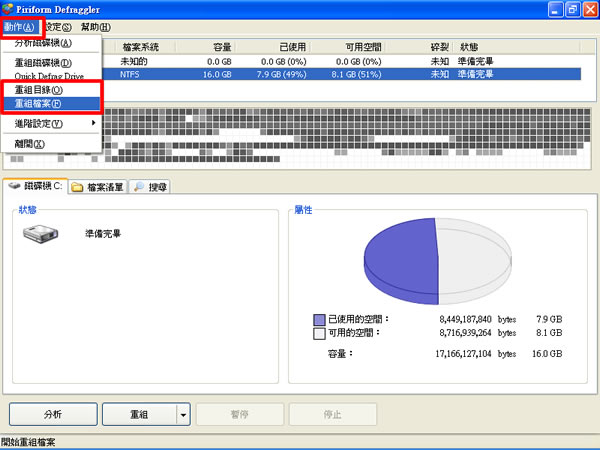
Task: Switch to the 檔案清單 tab
Action: click(98, 187)
